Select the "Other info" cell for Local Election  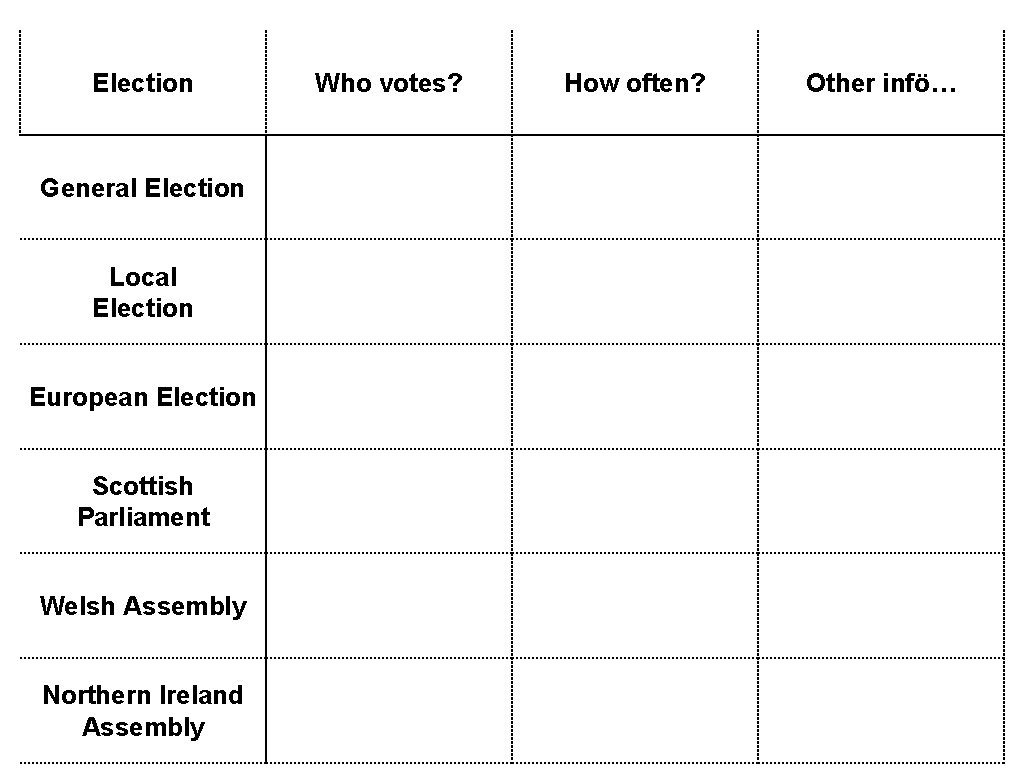tap(881, 292)
